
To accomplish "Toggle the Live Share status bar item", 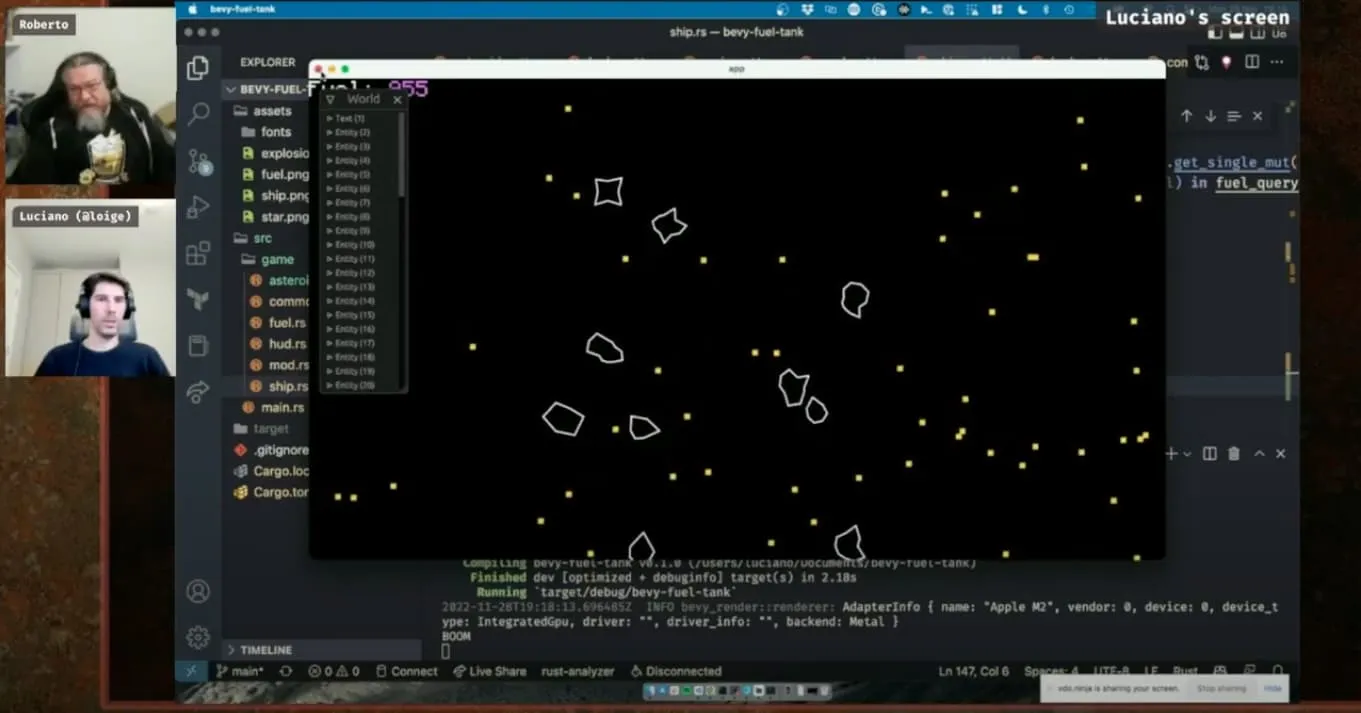I will pyautogui.click(x=490, y=671).
